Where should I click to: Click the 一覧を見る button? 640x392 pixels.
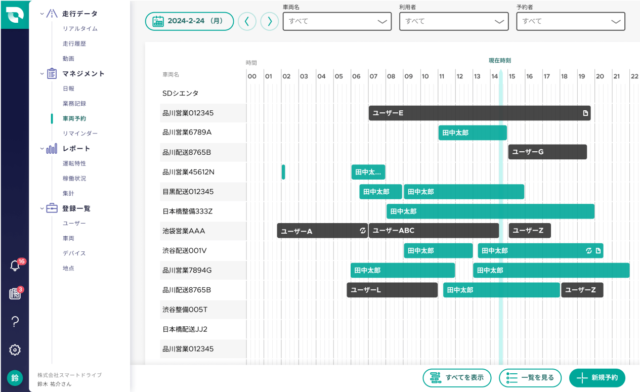(530, 378)
